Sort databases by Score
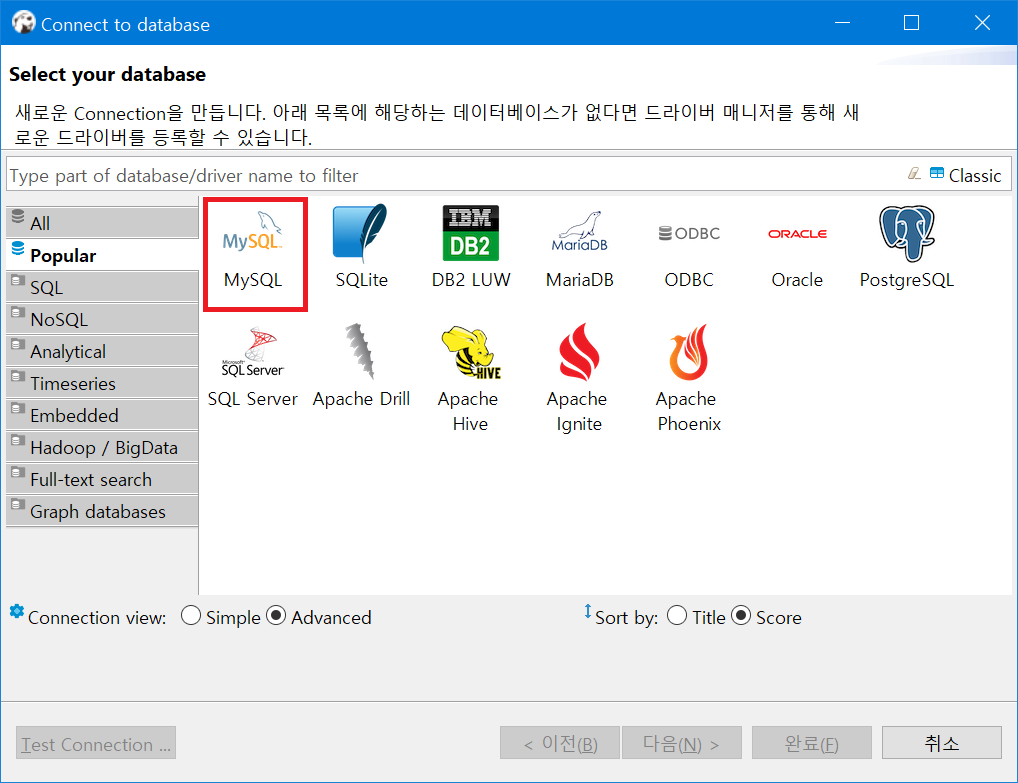This screenshot has height=783, width=1018. pos(767,617)
